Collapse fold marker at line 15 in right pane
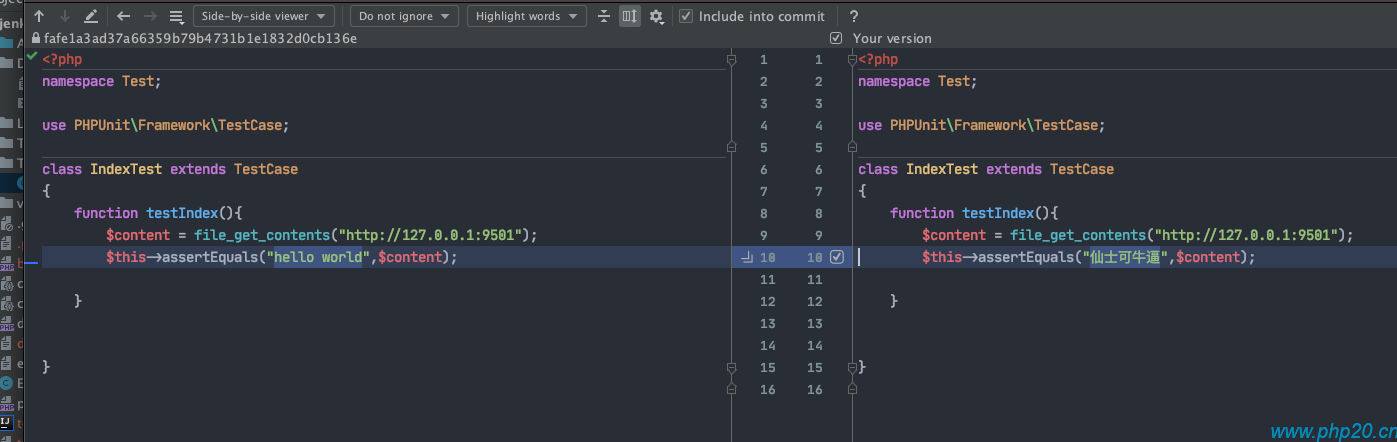The width and height of the screenshot is (1397, 442). click(852, 367)
